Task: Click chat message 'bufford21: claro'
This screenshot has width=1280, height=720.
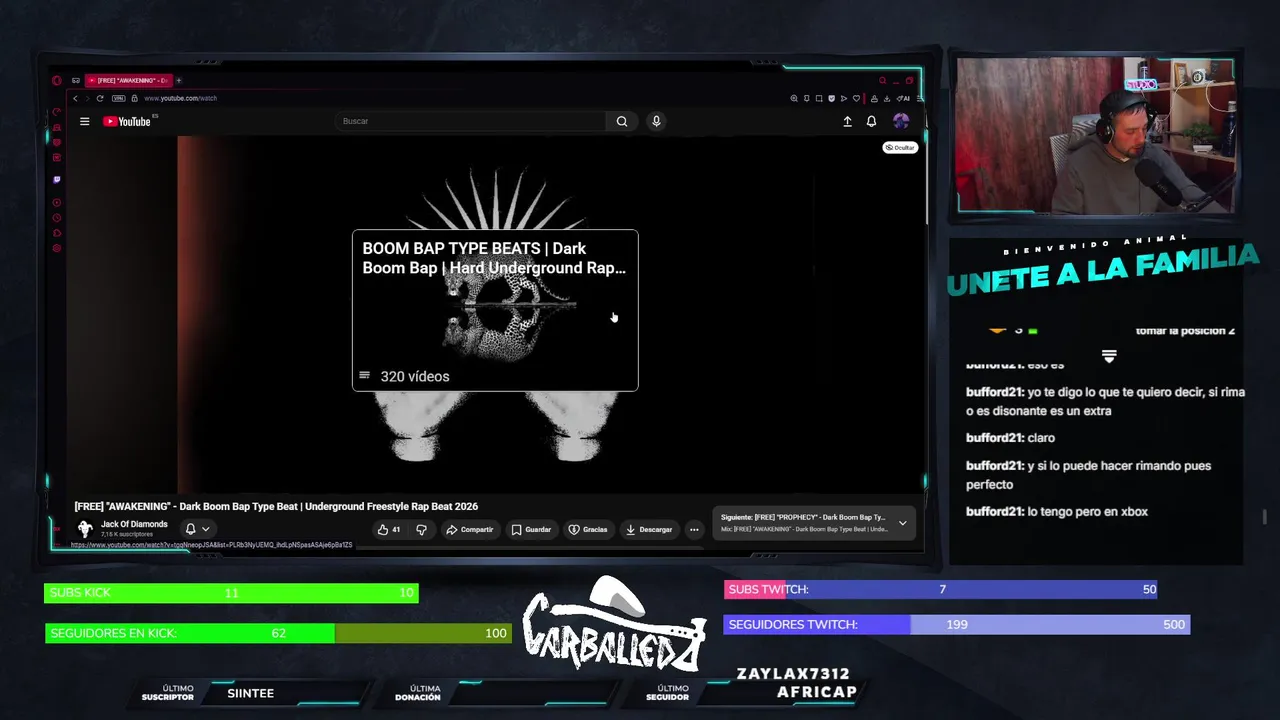Action: pyautogui.click(x=1010, y=438)
